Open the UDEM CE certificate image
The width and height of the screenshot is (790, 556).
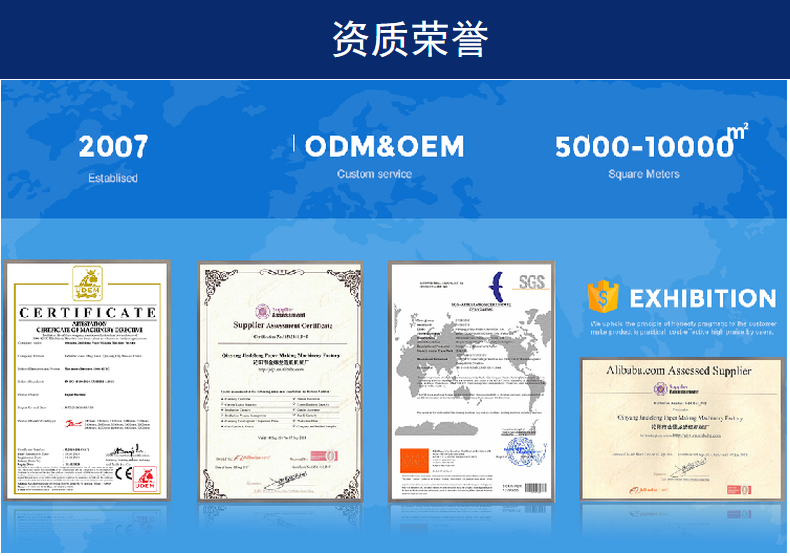pos(87,380)
